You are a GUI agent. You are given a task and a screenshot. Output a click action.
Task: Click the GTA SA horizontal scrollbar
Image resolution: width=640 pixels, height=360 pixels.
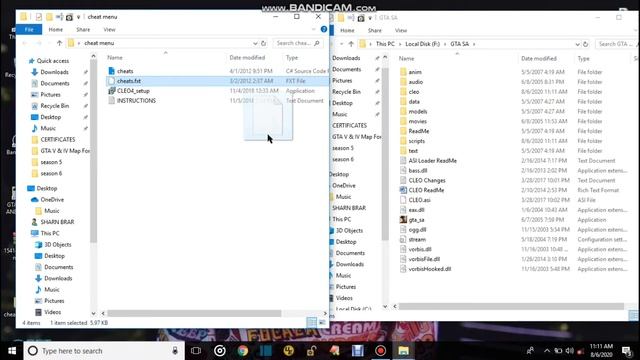511,306
